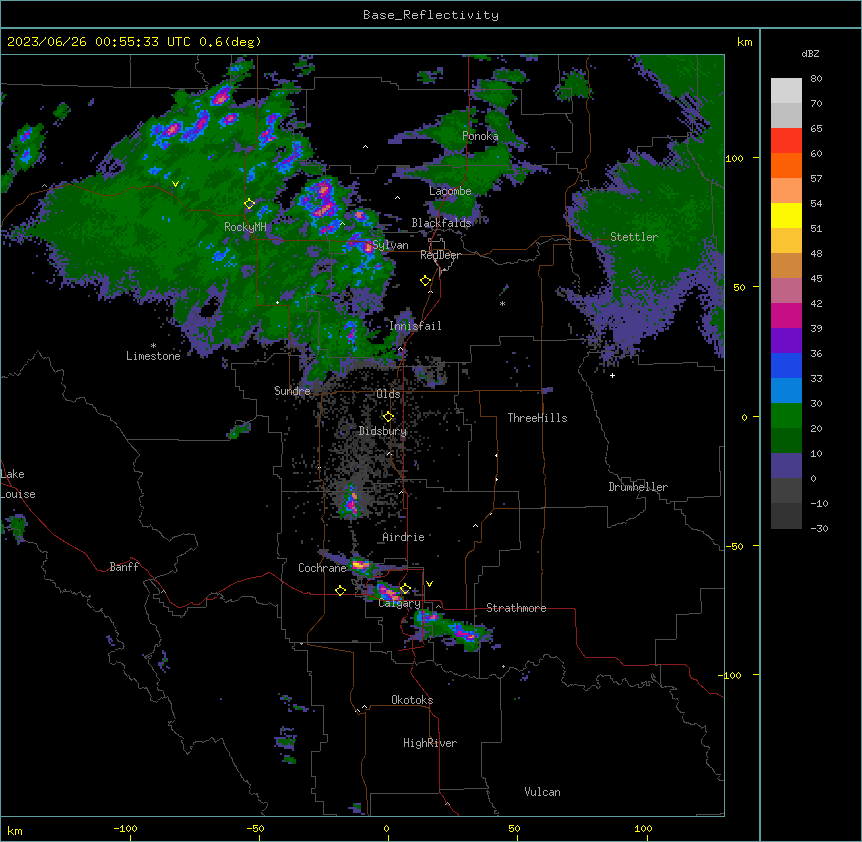
Task: Click the yellow radar site marker near Olds
Action: click(388, 417)
